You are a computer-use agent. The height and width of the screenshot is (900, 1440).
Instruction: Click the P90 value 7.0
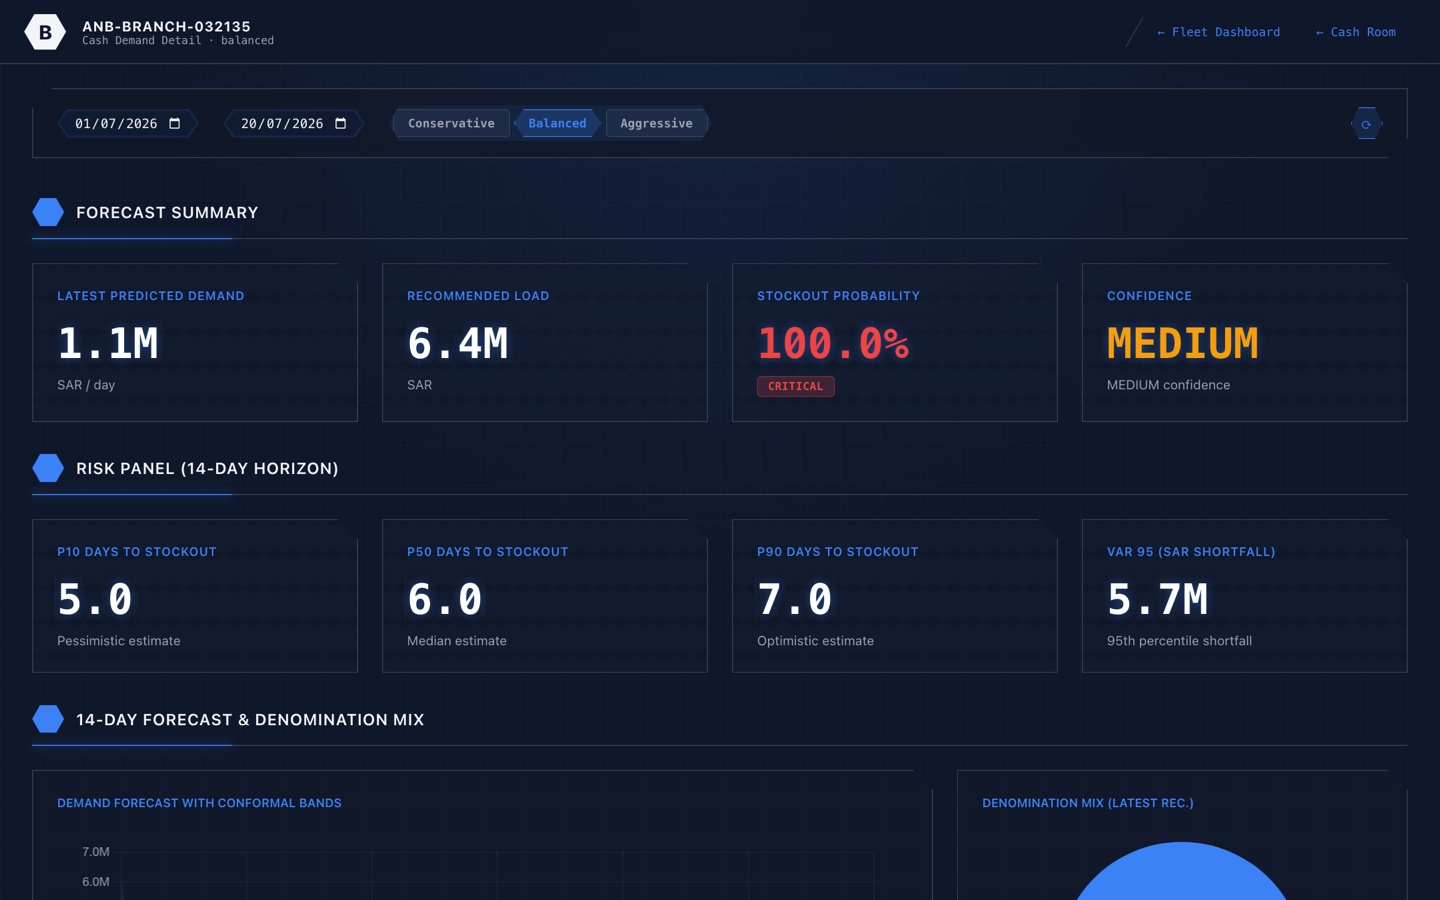pyautogui.click(x=795, y=599)
